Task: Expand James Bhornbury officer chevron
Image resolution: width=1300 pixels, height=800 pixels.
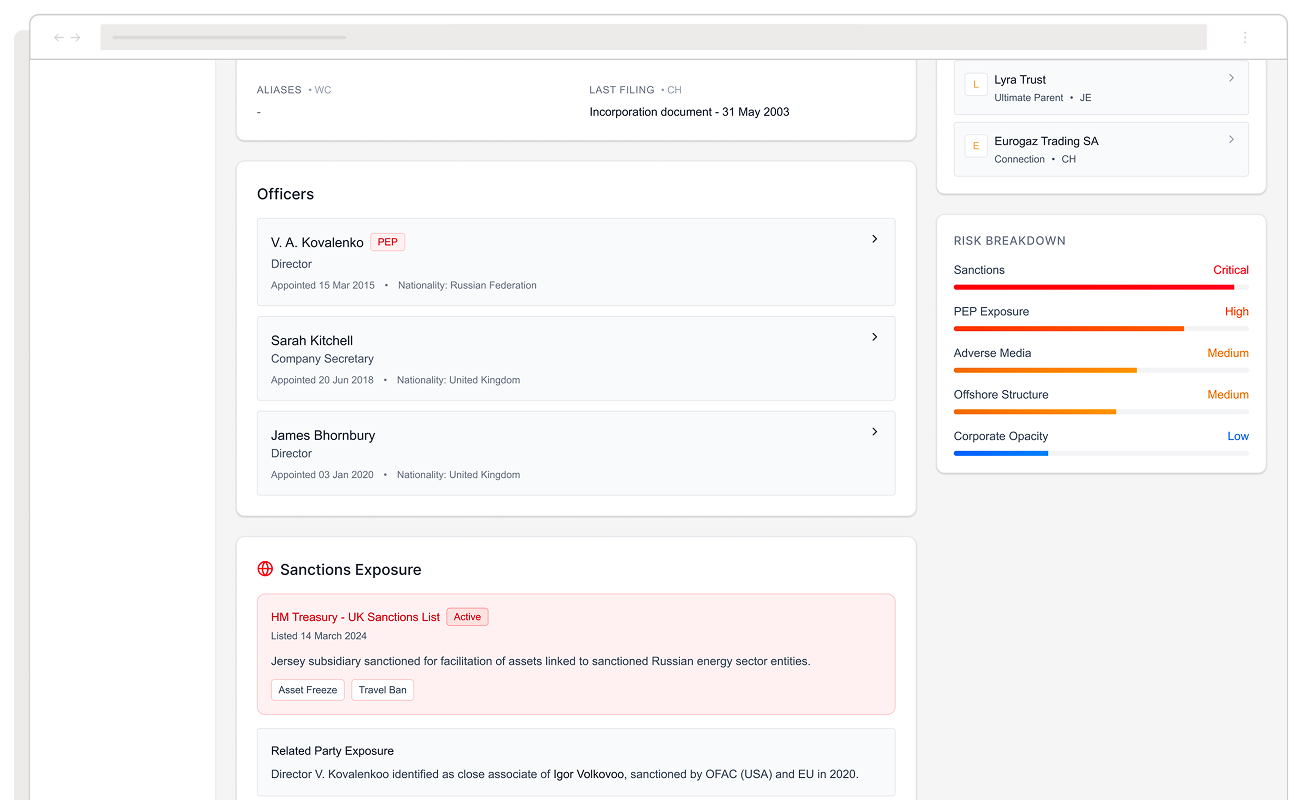Action: click(874, 432)
